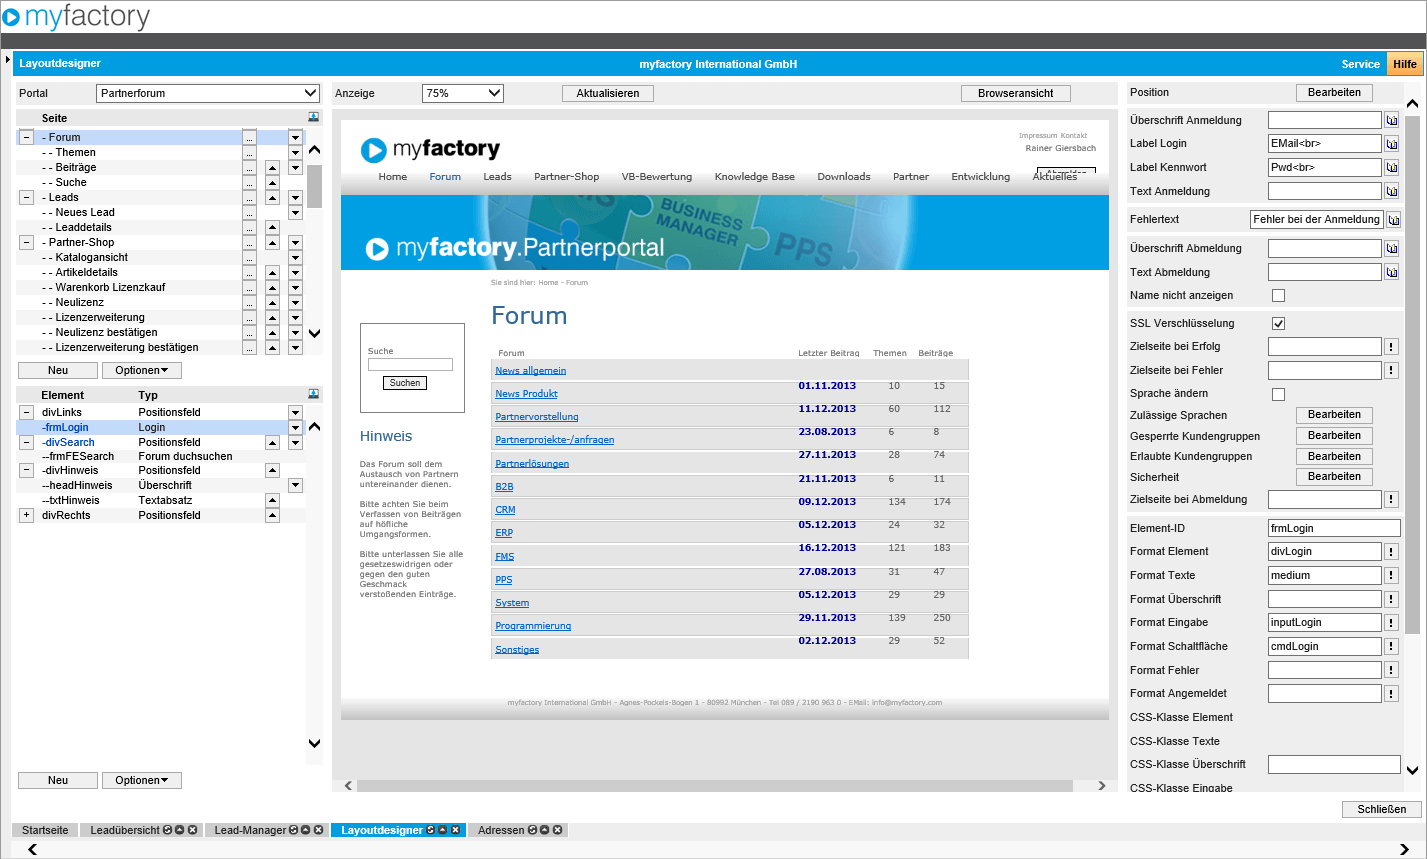Open translation icon next to Überschrift Abmeldung
This screenshot has width=1427, height=859.
(1391, 248)
